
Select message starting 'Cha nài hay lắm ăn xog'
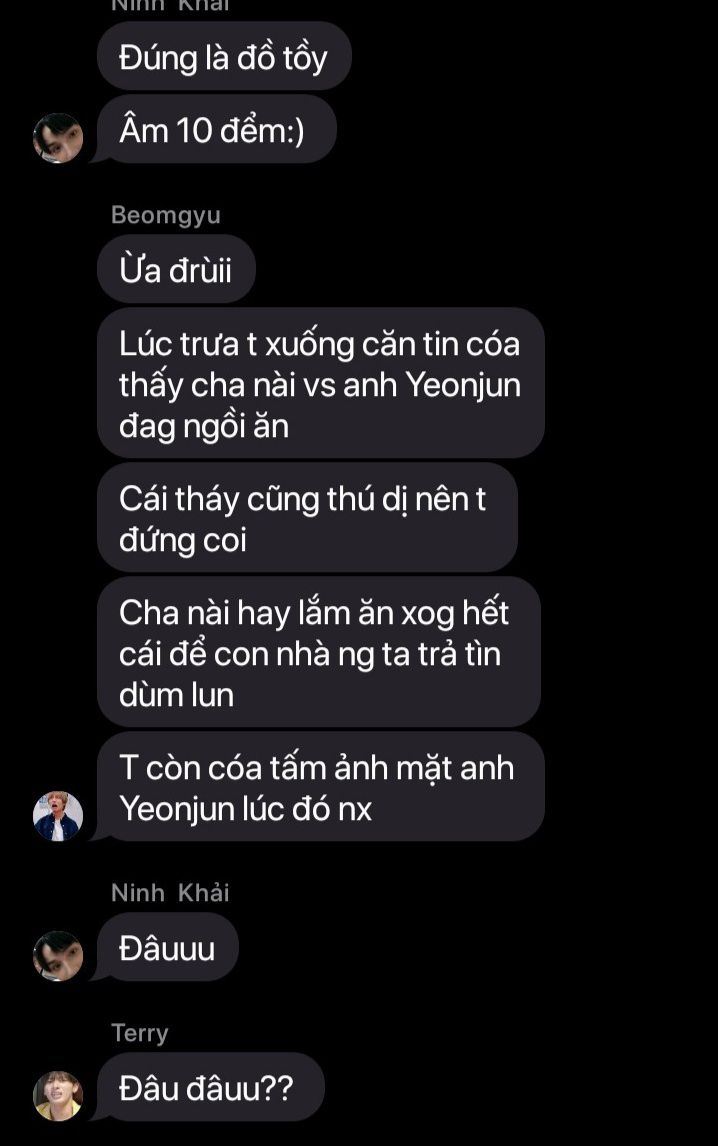(319, 652)
